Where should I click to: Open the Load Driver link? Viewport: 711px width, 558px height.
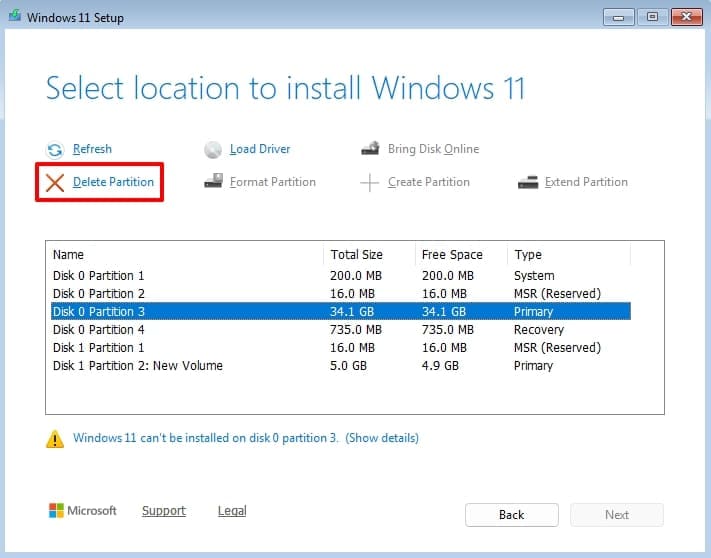(x=260, y=149)
